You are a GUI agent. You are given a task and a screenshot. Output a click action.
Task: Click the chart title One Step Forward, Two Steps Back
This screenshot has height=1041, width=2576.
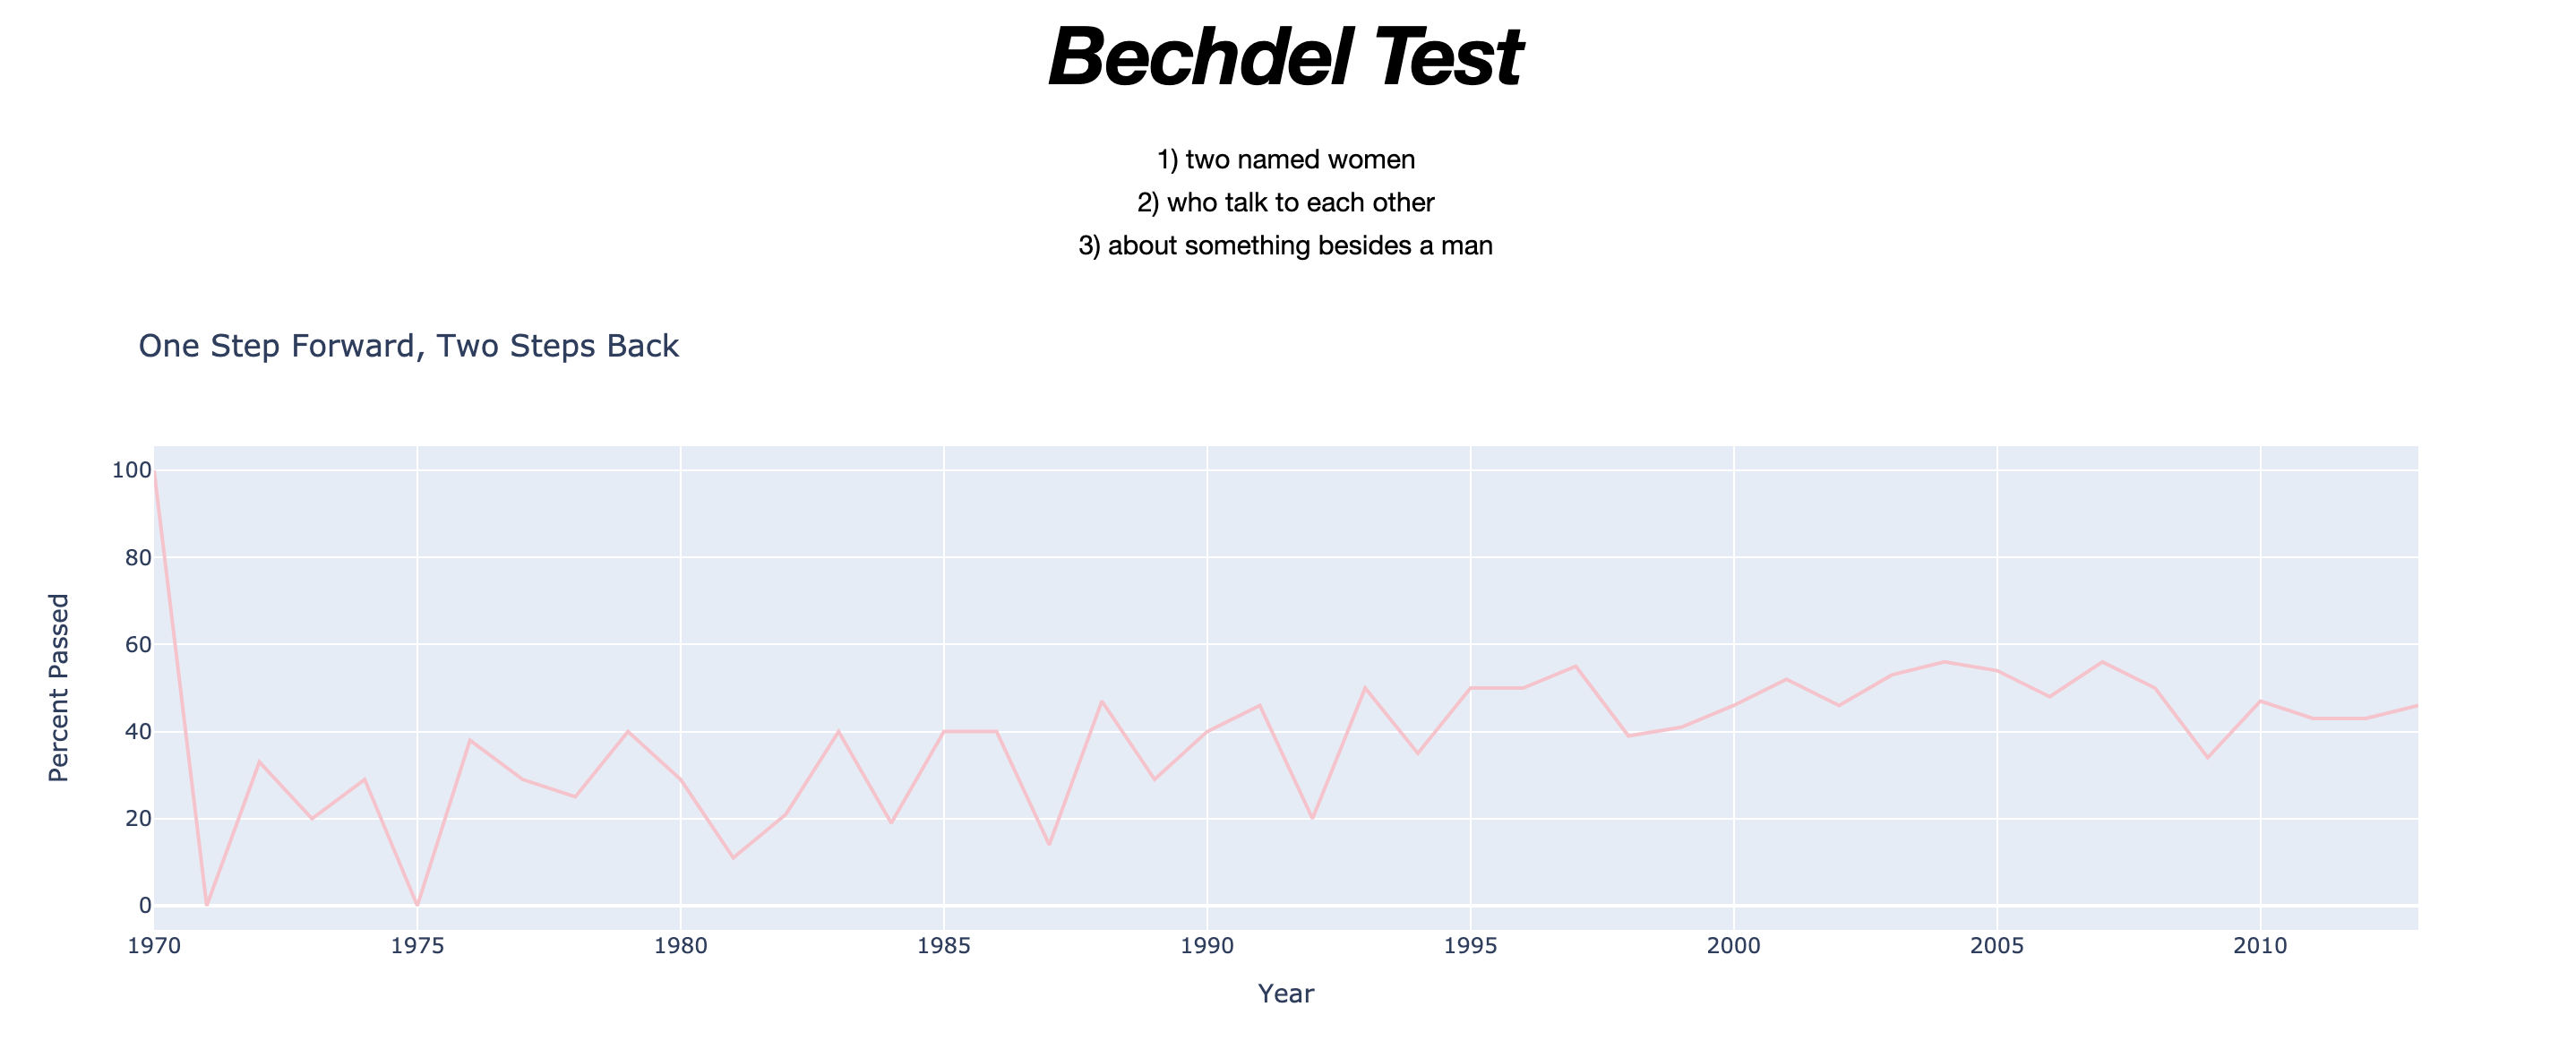(x=408, y=346)
